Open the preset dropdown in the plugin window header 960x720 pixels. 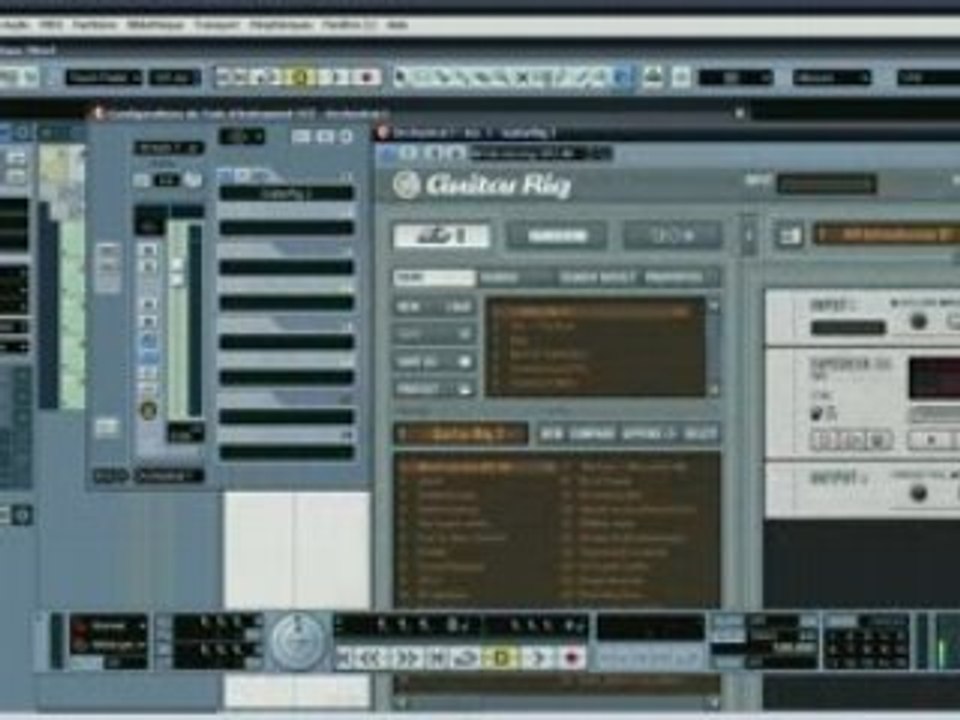coord(541,153)
